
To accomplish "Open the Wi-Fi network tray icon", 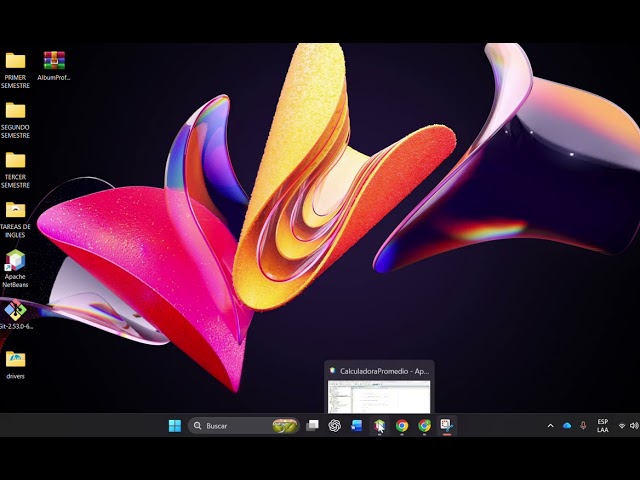I will [x=622, y=426].
